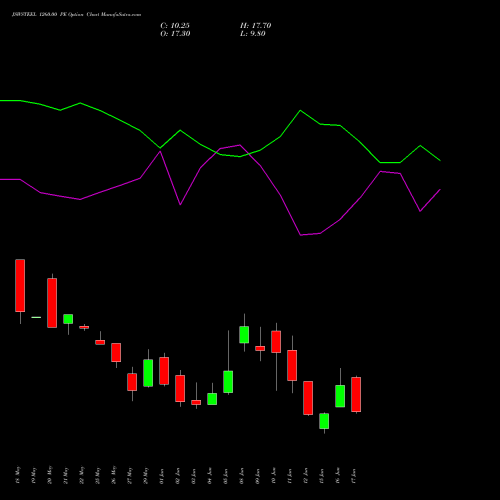Click the green candle for 16 Jun
Viewport: 500px width, 500px height.
(340, 396)
